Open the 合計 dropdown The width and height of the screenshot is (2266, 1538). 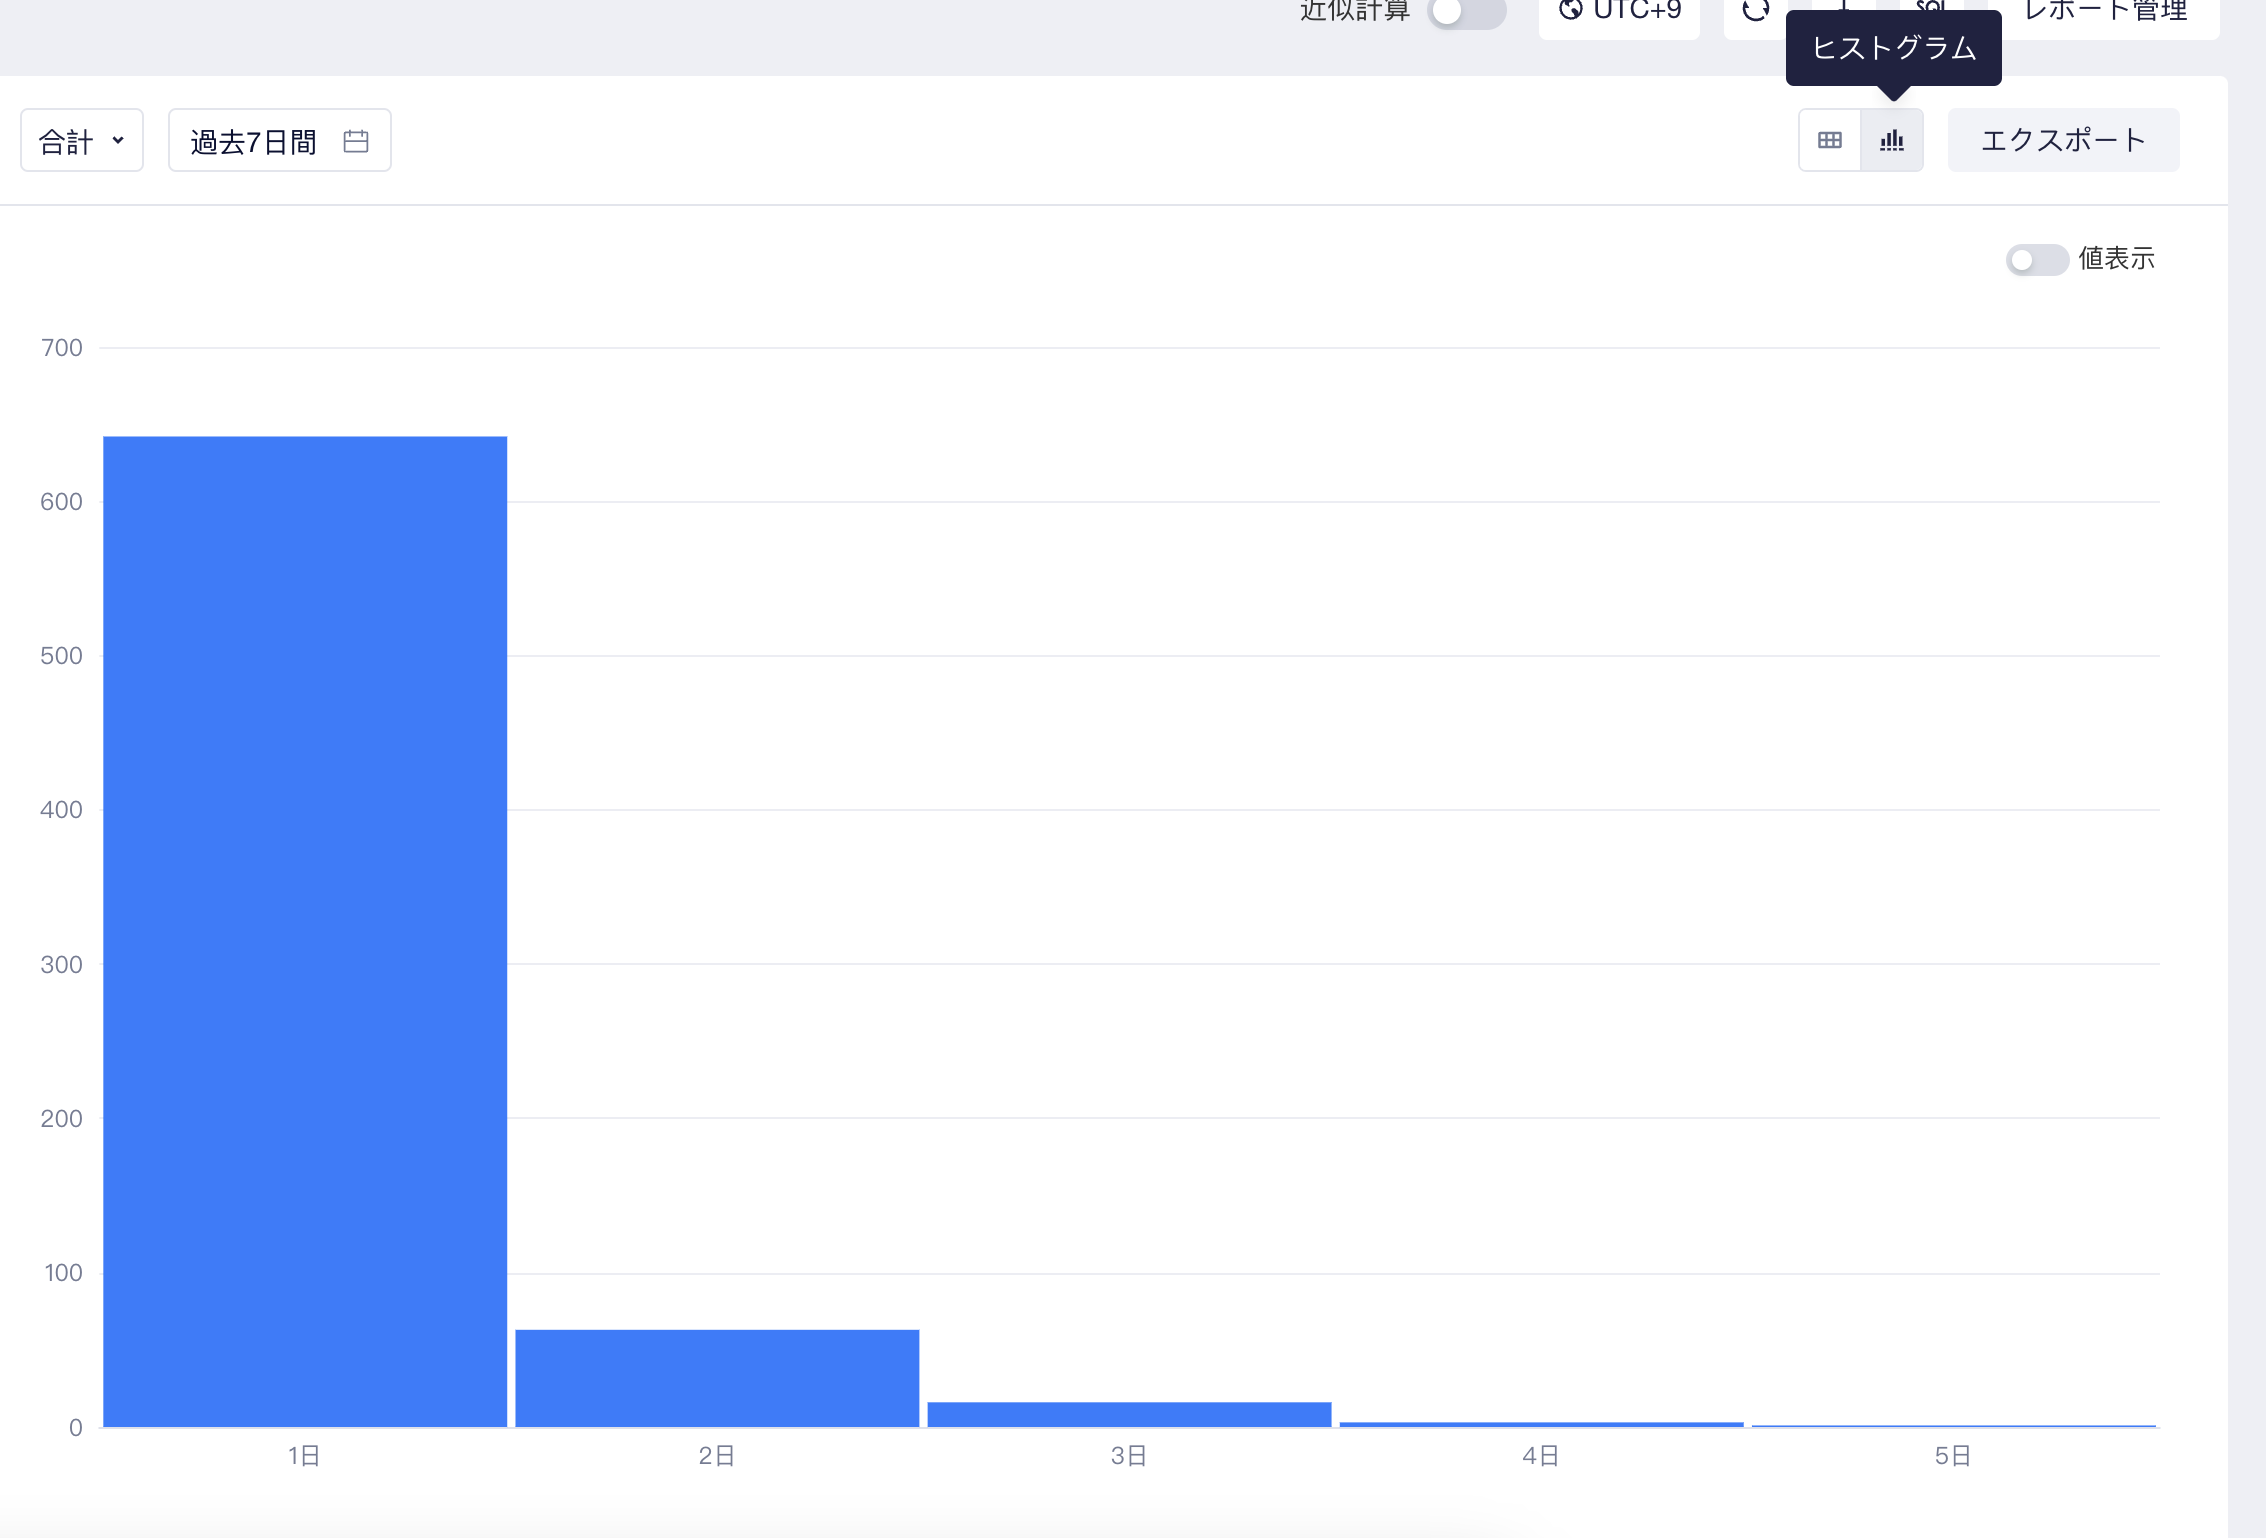[82, 141]
